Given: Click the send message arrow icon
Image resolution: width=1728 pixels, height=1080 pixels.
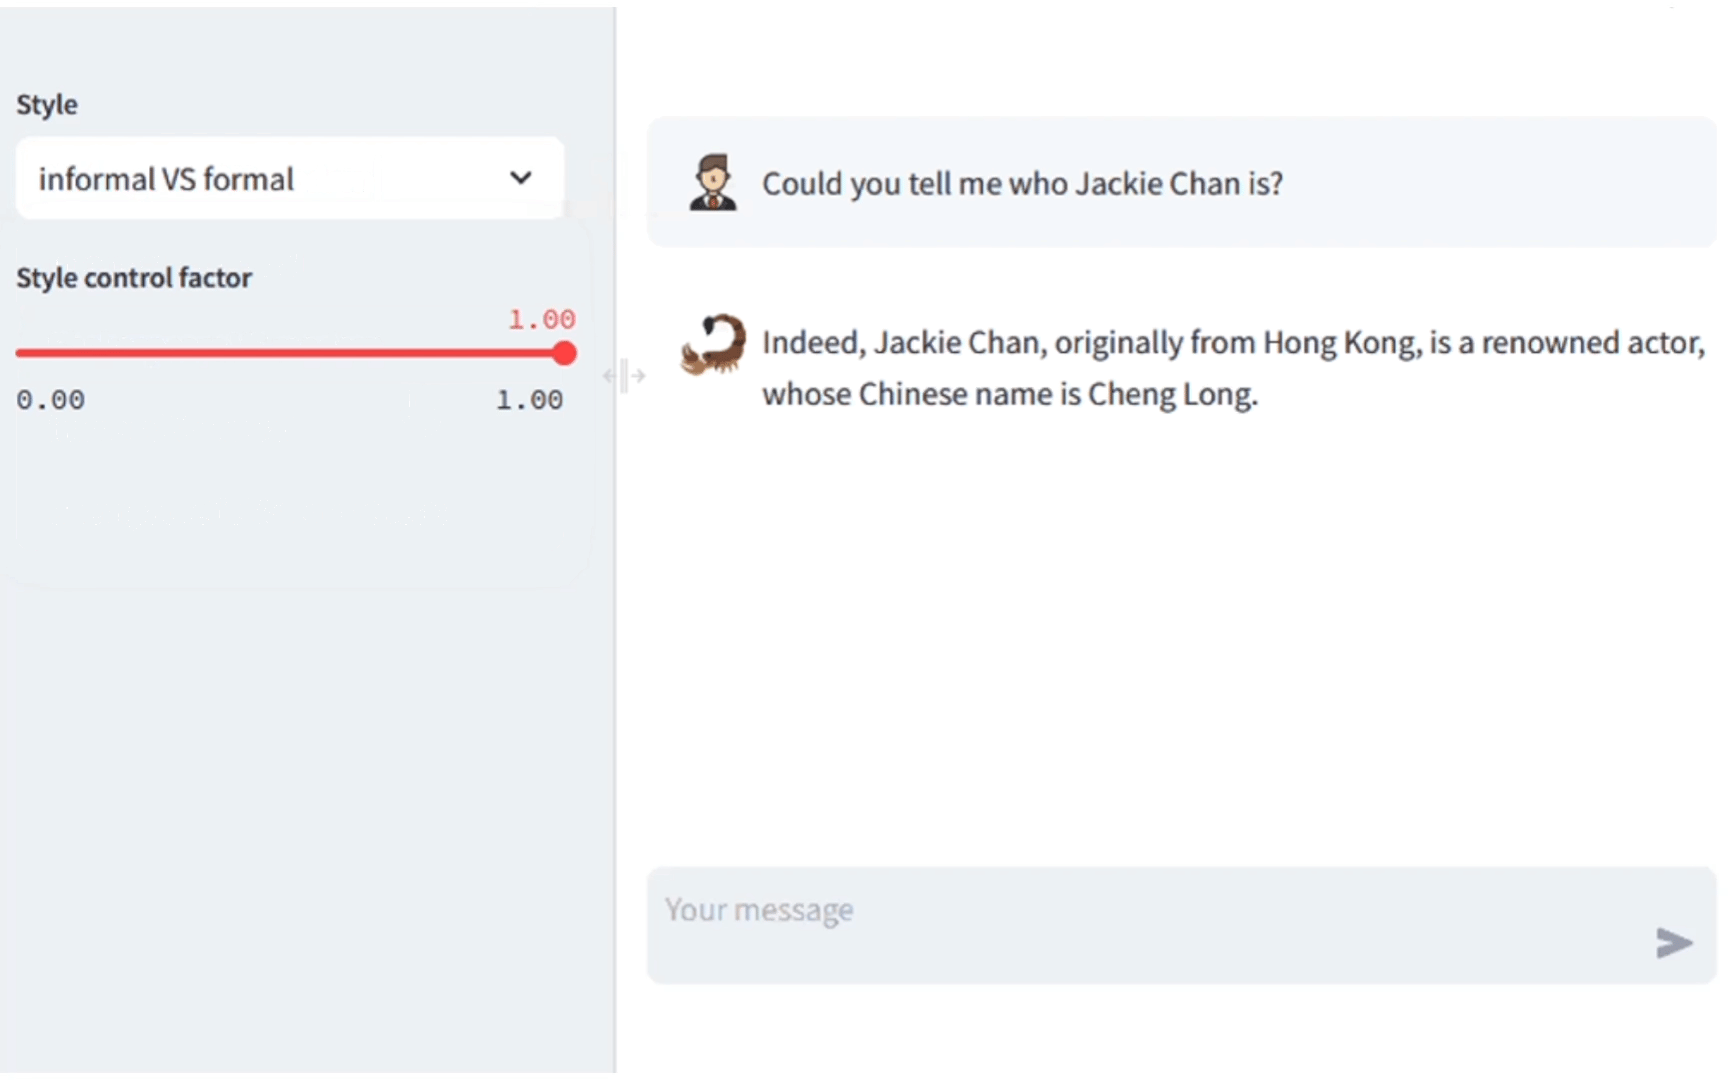Looking at the screenshot, I should [1673, 942].
